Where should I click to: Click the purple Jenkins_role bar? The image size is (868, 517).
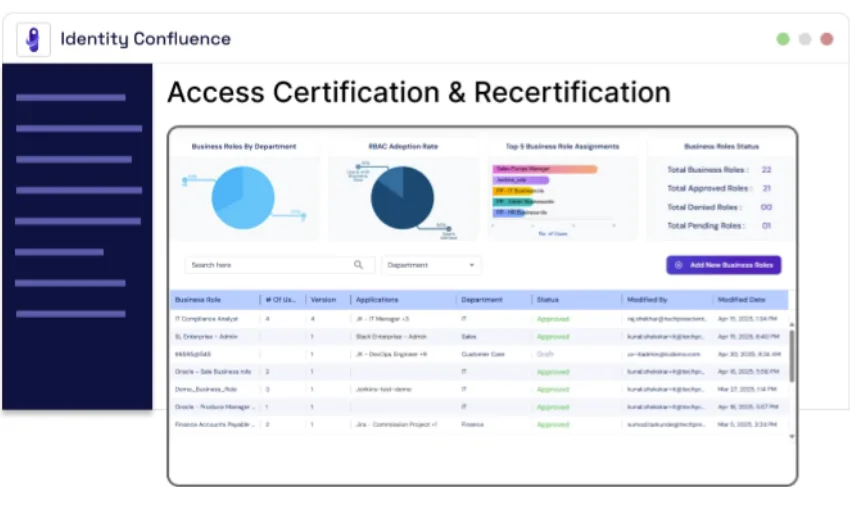[520, 180]
